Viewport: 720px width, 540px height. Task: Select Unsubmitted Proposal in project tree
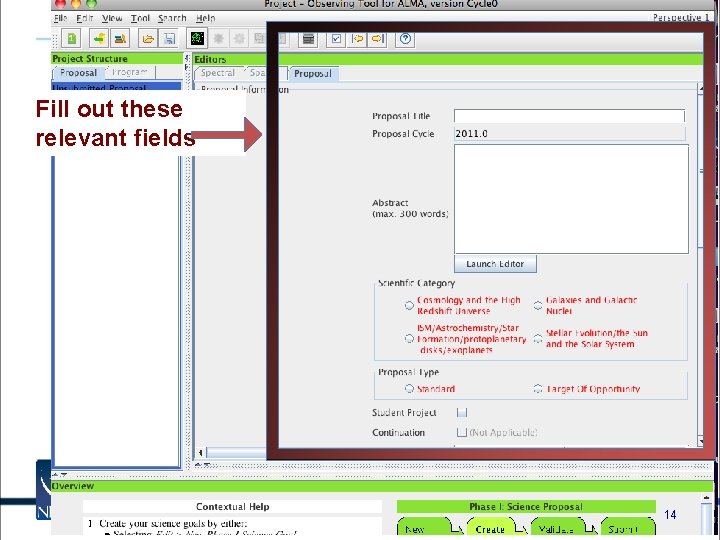(117, 86)
